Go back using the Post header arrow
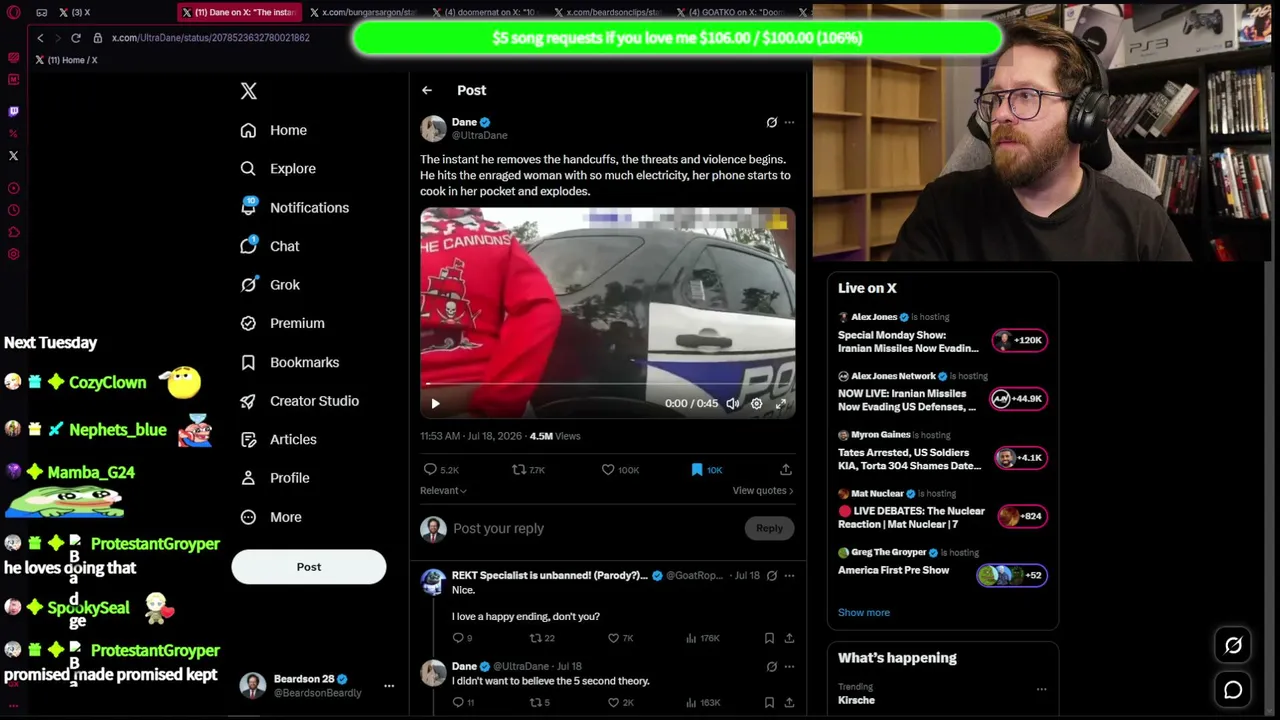The height and width of the screenshot is (720, 1280). [427, 90]
